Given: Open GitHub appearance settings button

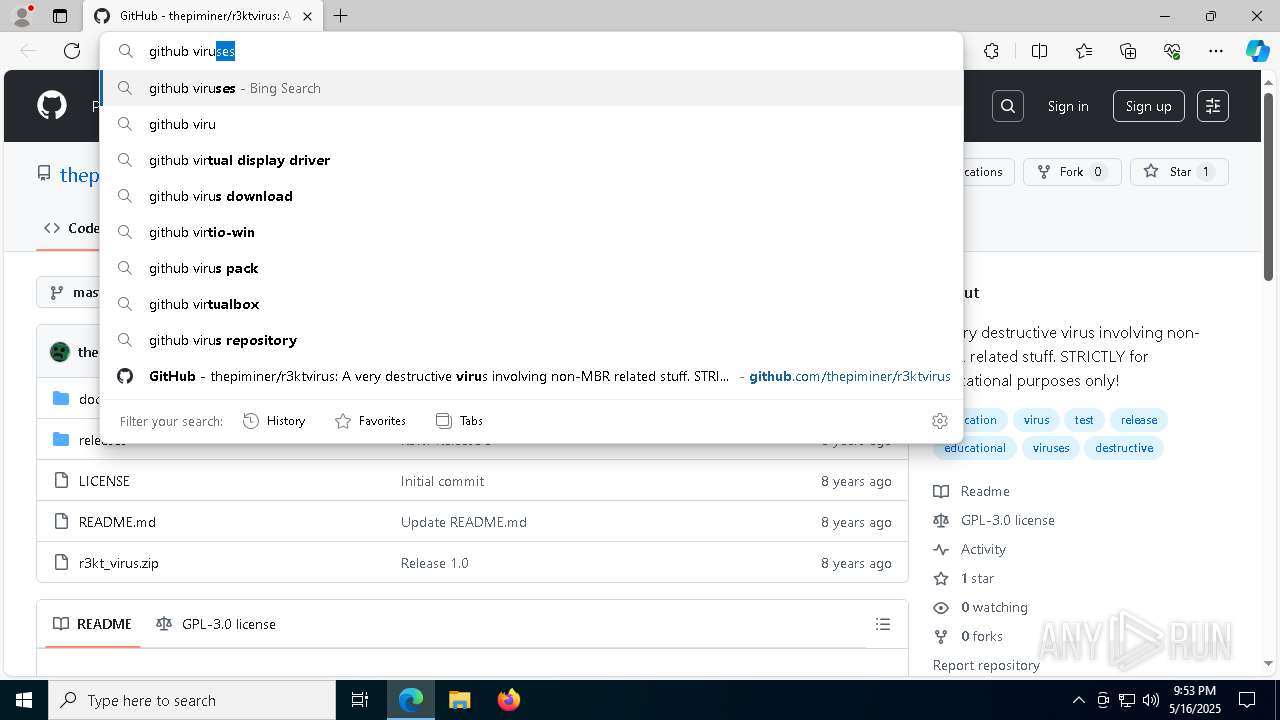Looking at the screenshot, I should click(x=1213, y=106).
